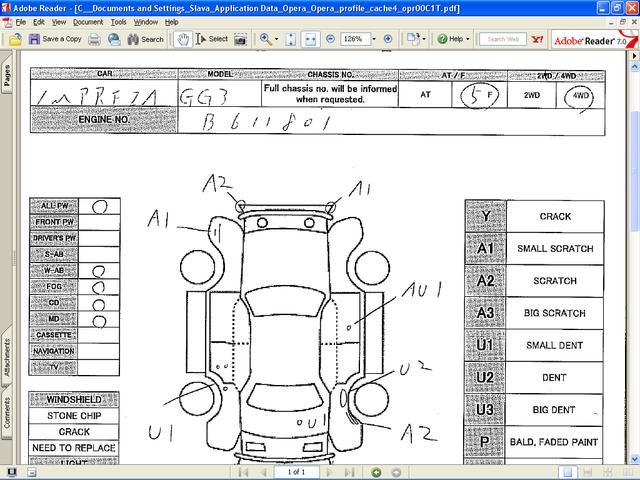
Task: Click the Open file folder icon
Action: [x=15, y=39]
